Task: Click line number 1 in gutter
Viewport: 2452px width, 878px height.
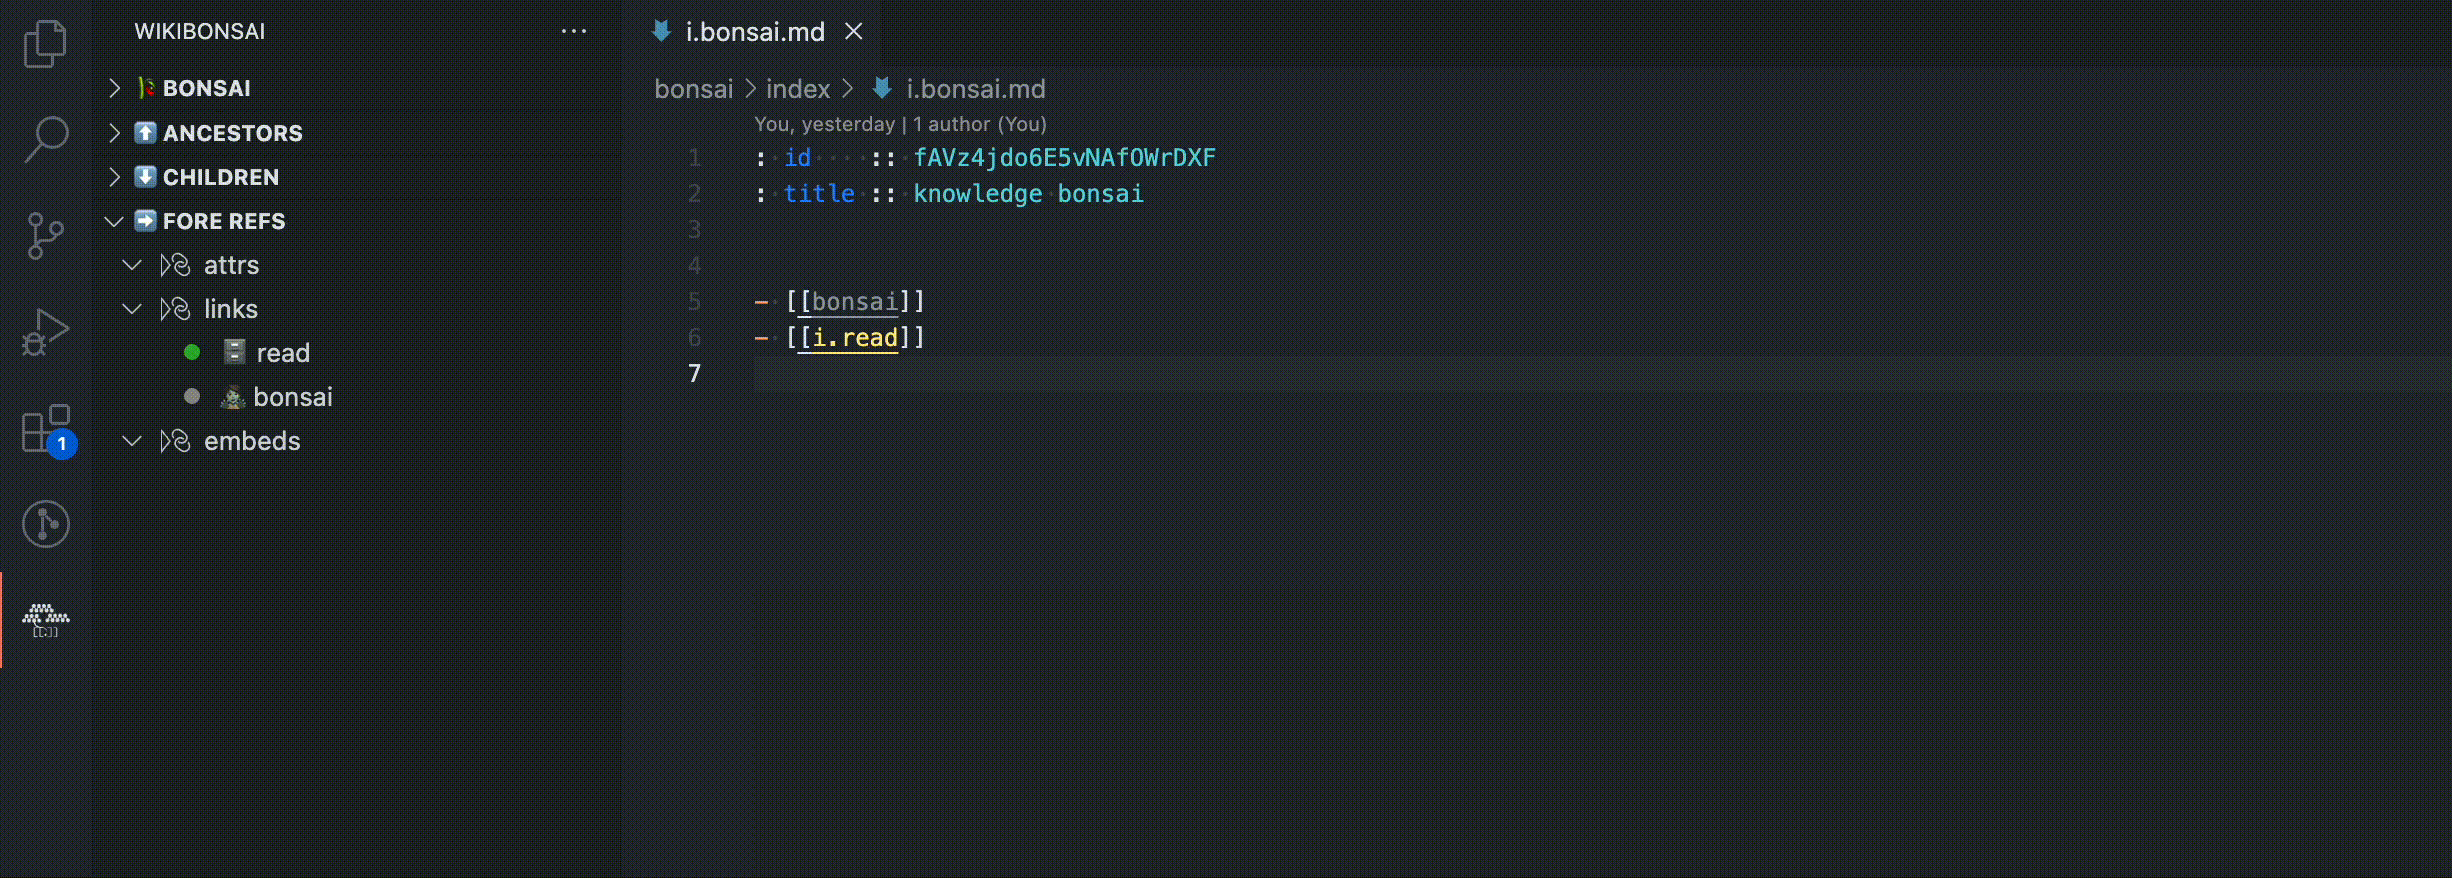Action: (x=694, y=158)
